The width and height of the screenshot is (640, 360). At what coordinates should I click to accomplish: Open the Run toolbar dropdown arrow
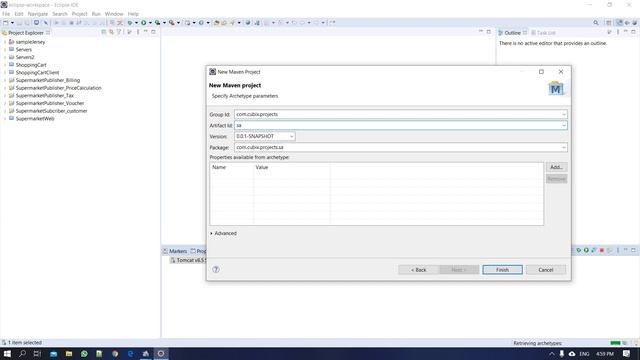pos(150,23)
